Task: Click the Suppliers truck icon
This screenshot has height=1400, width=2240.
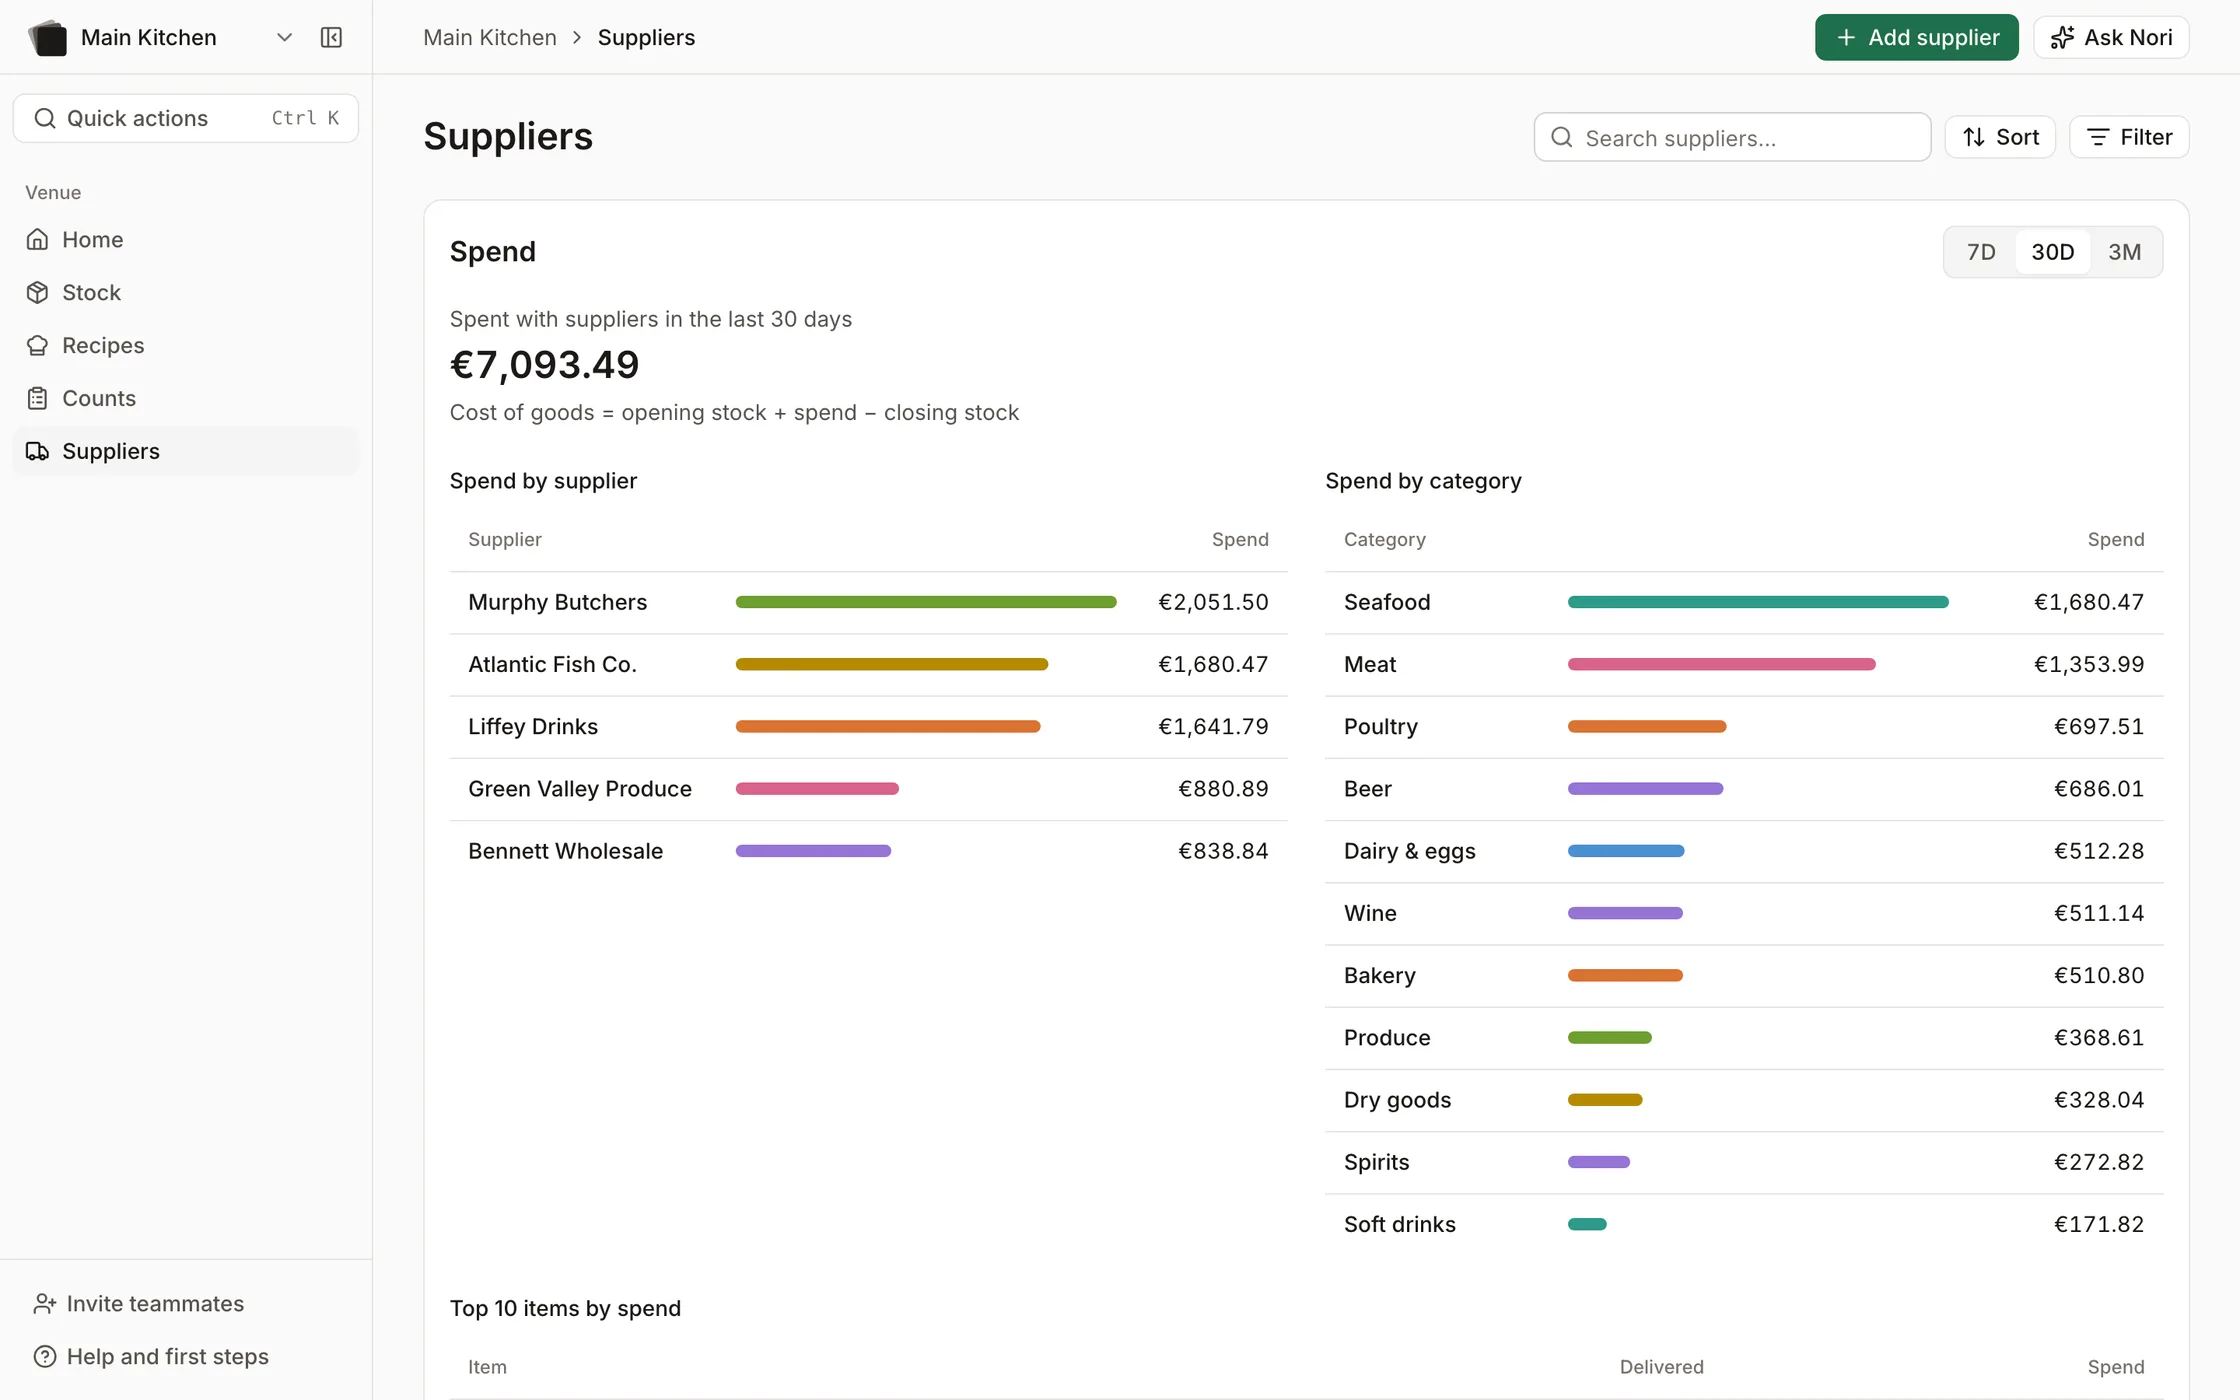Action: [x=37, y=451]
